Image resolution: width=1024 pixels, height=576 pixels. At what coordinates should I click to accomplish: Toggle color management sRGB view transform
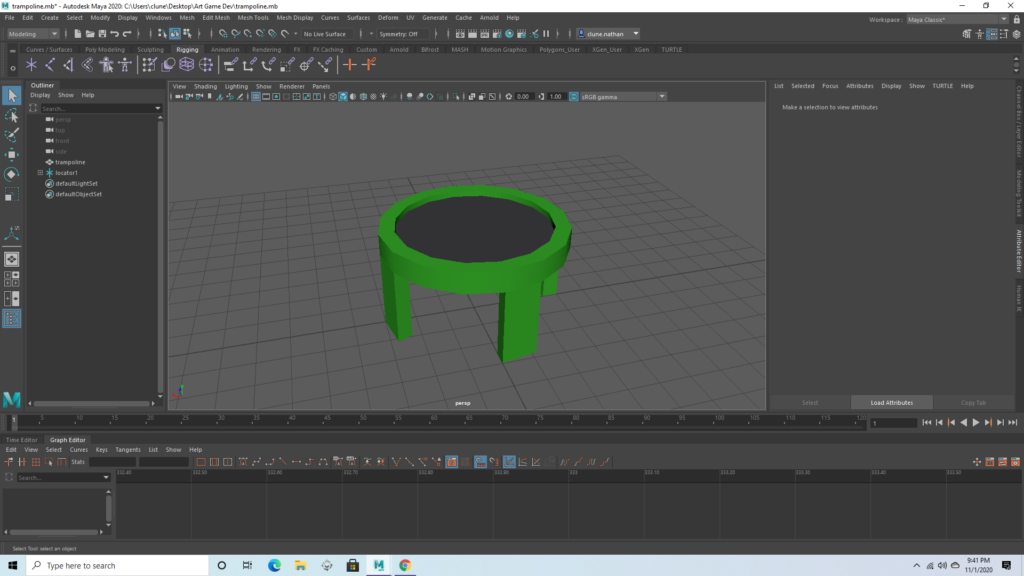pyautogui.click(x=573, y=97)
